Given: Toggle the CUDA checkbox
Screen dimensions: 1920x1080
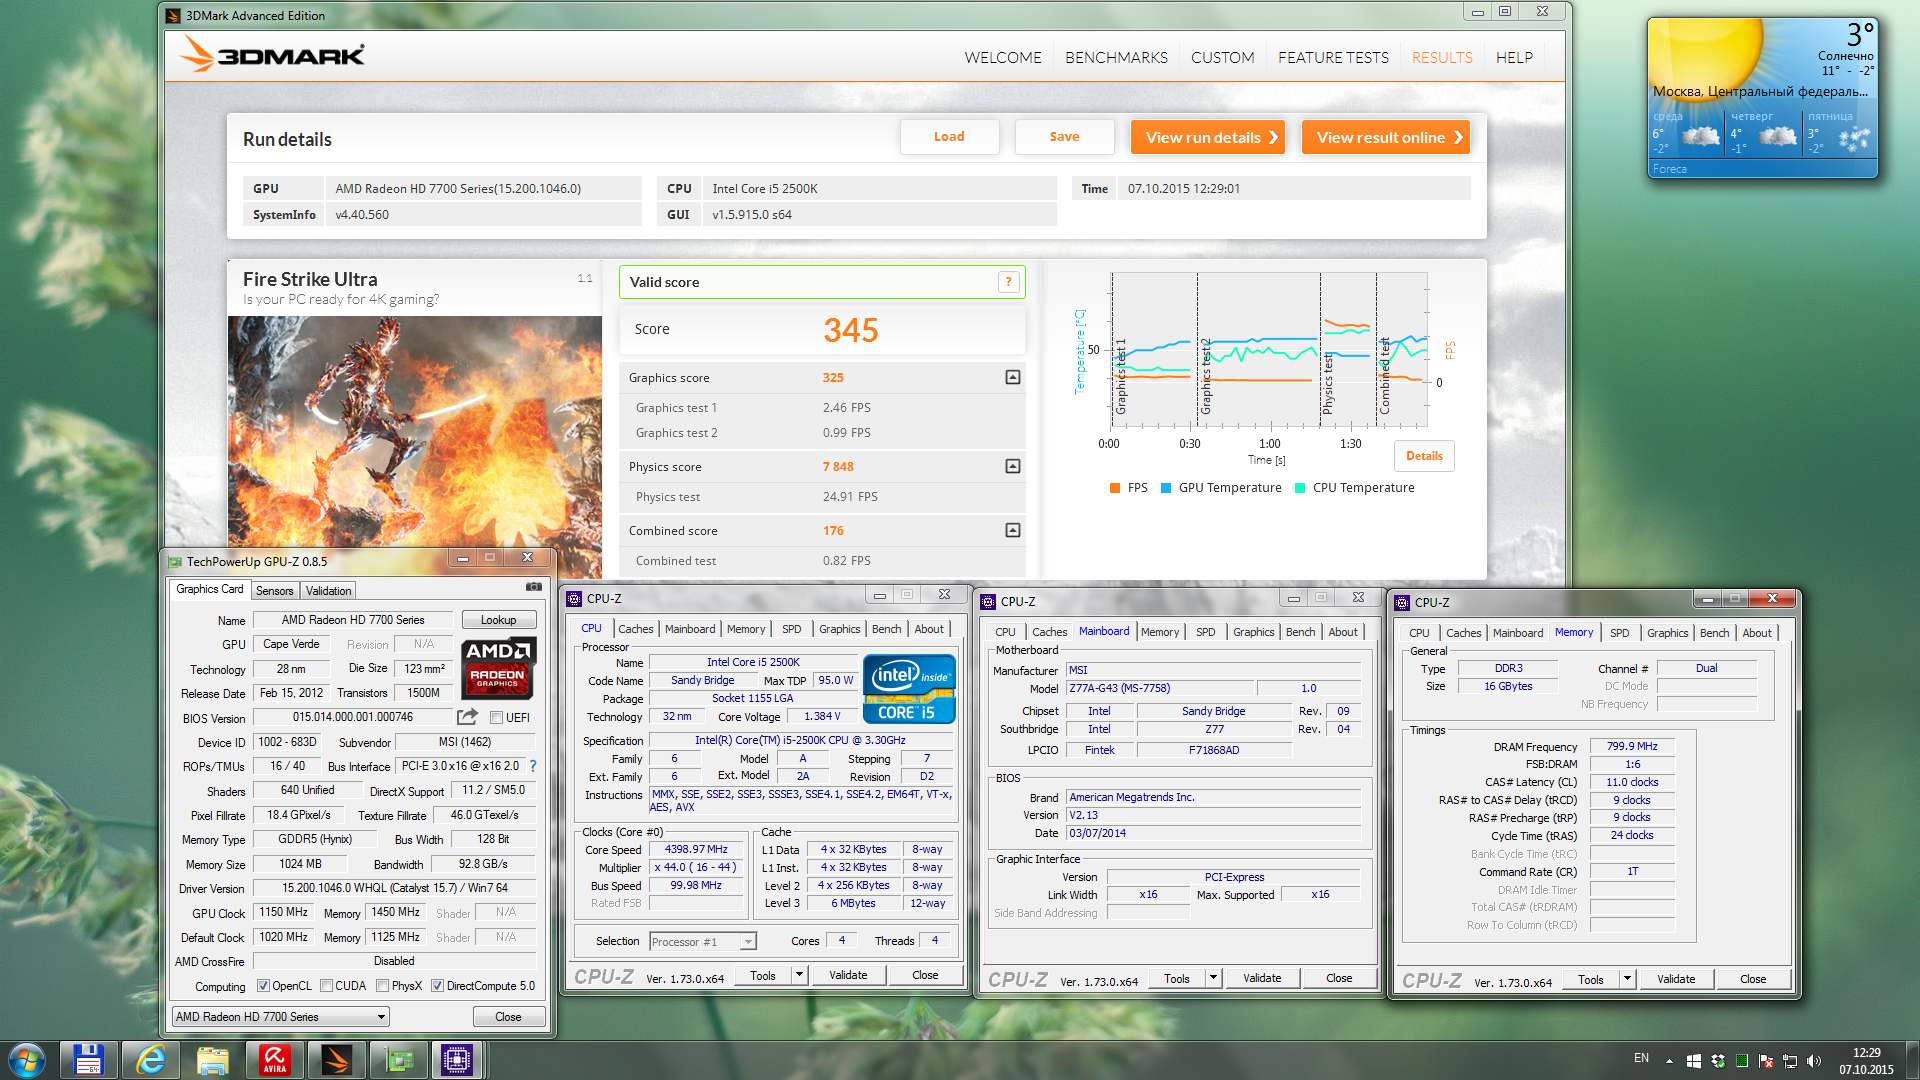Looking at the screenshot, I should pos(326,986).
